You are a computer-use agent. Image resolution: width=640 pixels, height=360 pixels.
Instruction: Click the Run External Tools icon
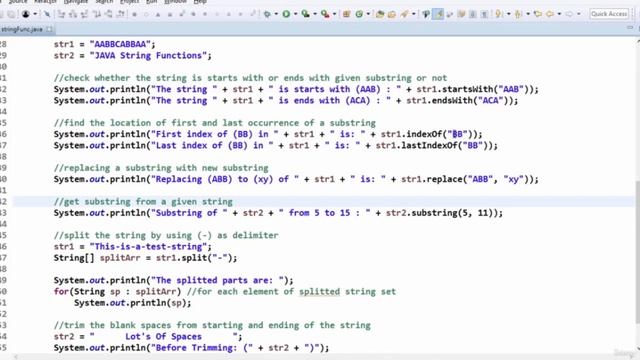pyautogui.click(x=325, y=14)
